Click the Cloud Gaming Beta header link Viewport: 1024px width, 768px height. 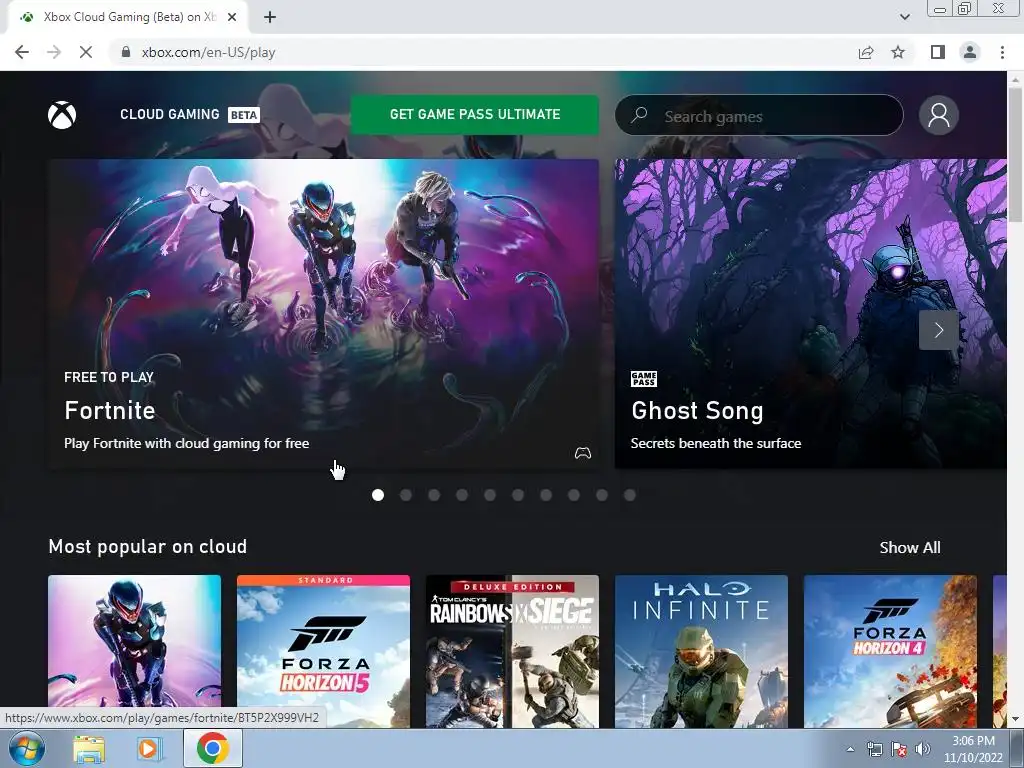tap(189, 114)
